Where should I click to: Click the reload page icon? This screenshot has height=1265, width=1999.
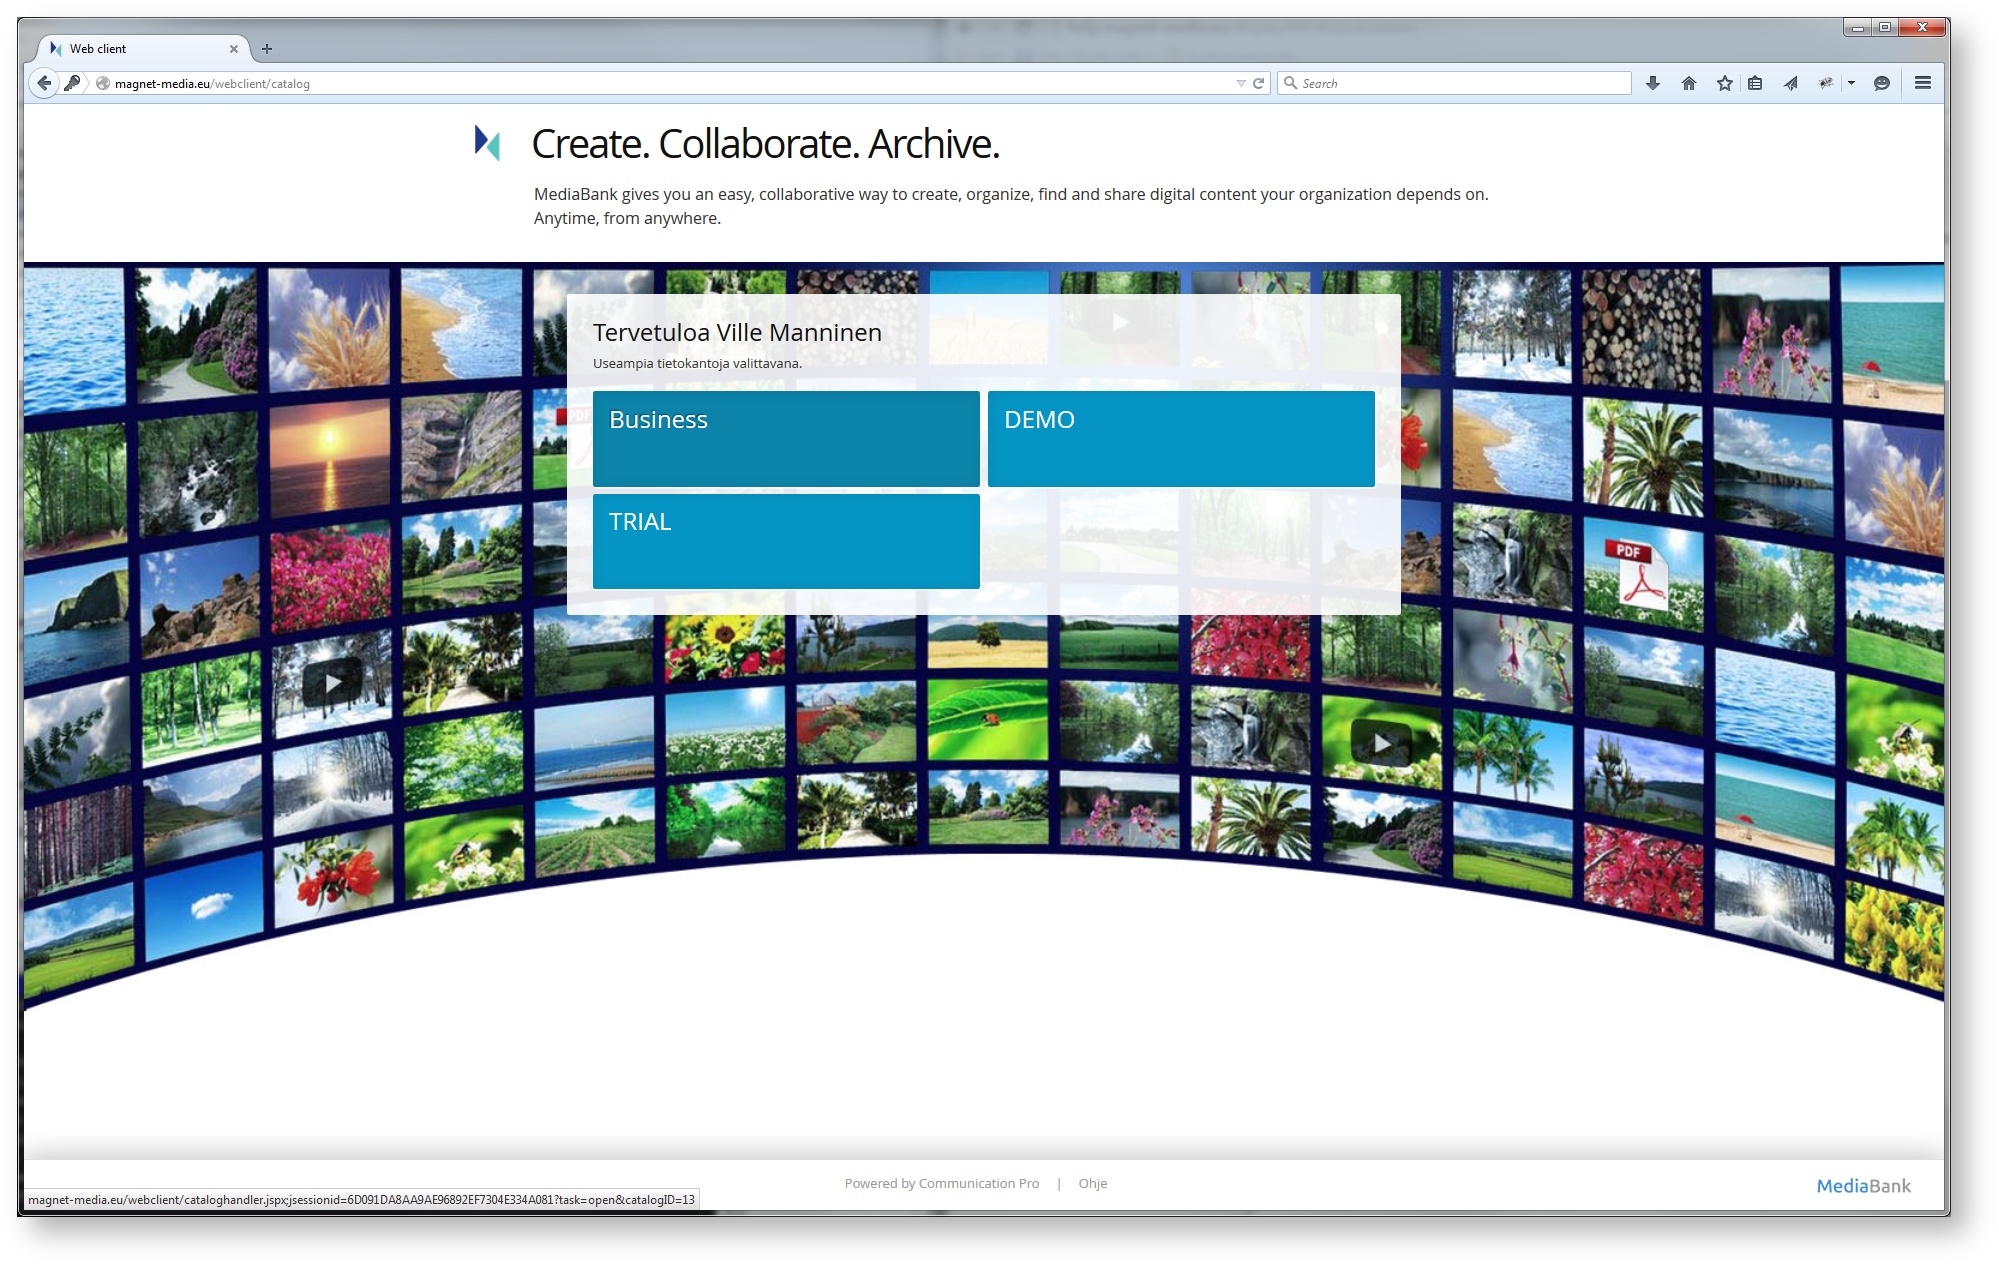coord(1259,83)
